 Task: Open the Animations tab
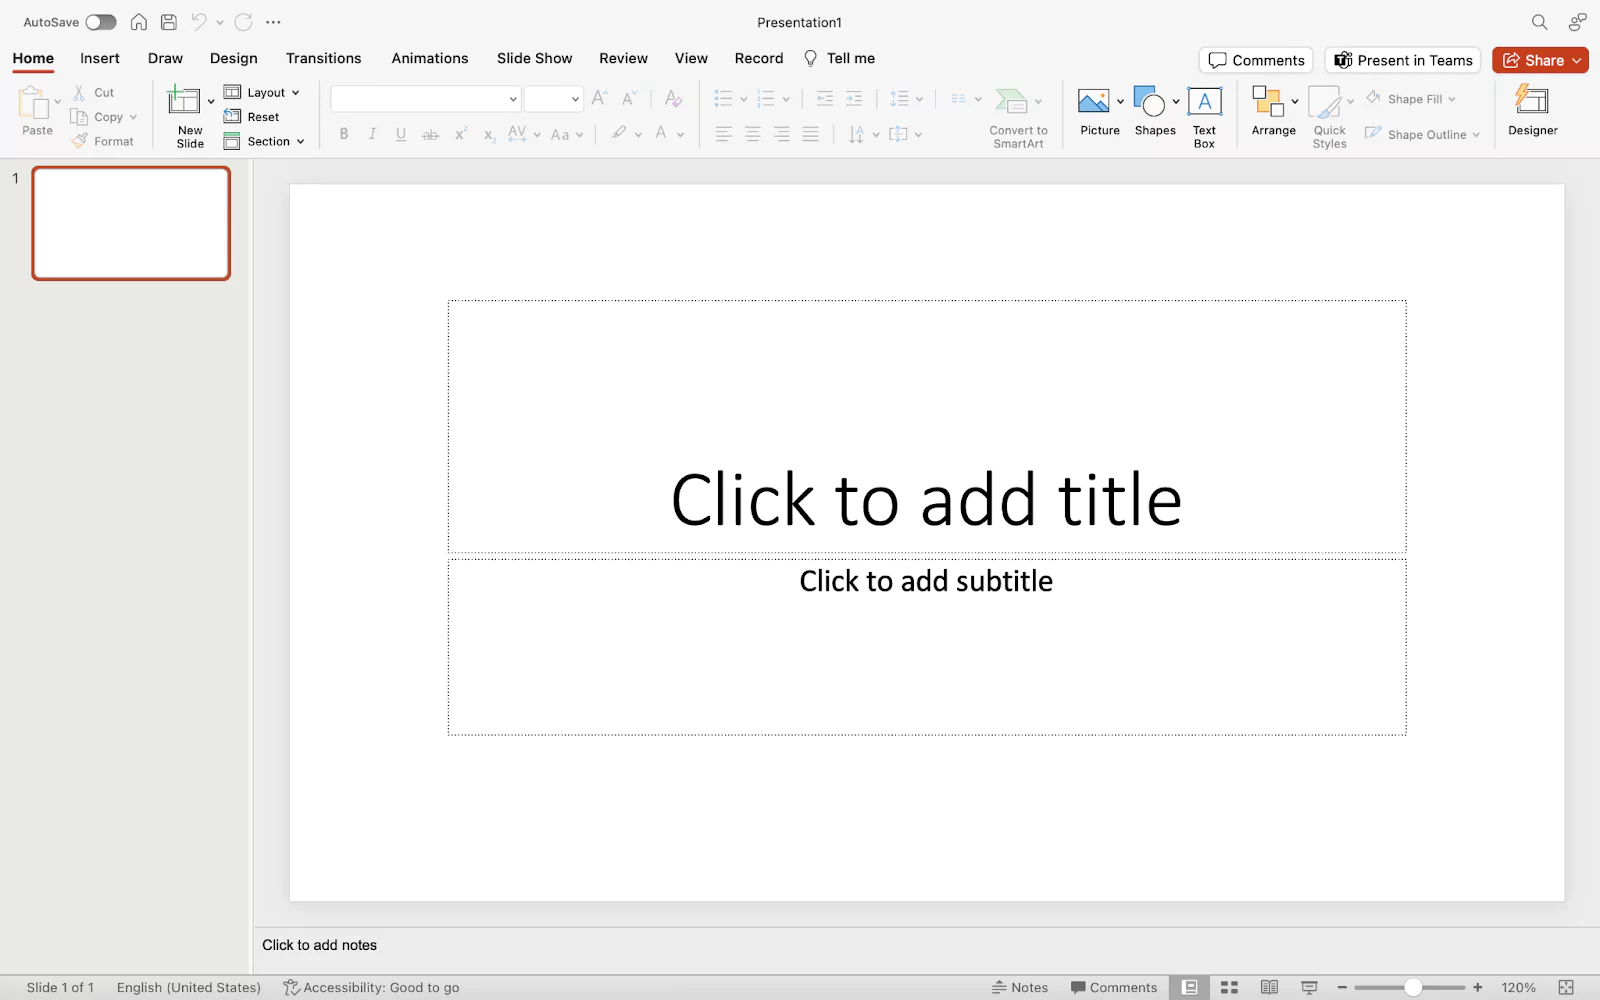430,58
